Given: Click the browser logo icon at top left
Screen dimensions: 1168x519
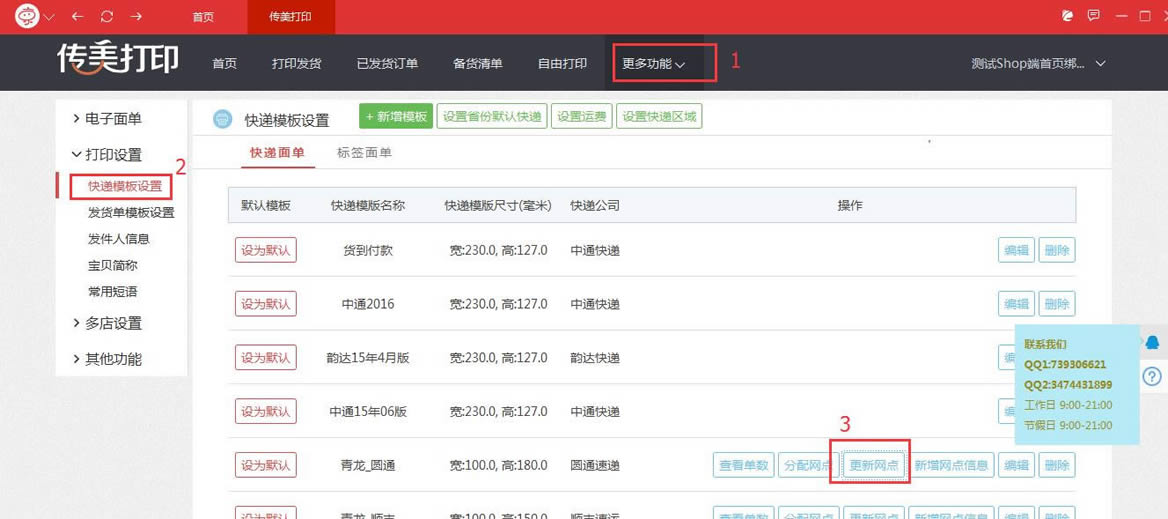Looking at the screenshot, I should [x=28, y=16].
